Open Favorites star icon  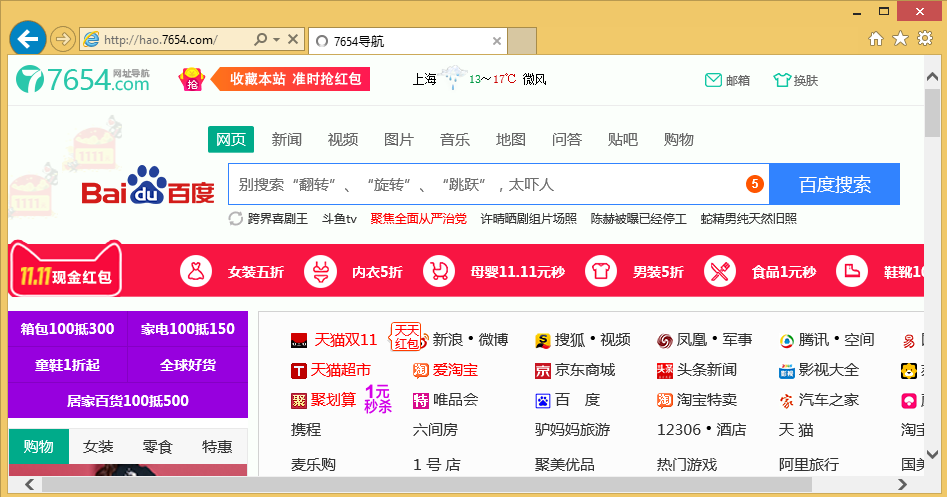(x=900, y=39)
